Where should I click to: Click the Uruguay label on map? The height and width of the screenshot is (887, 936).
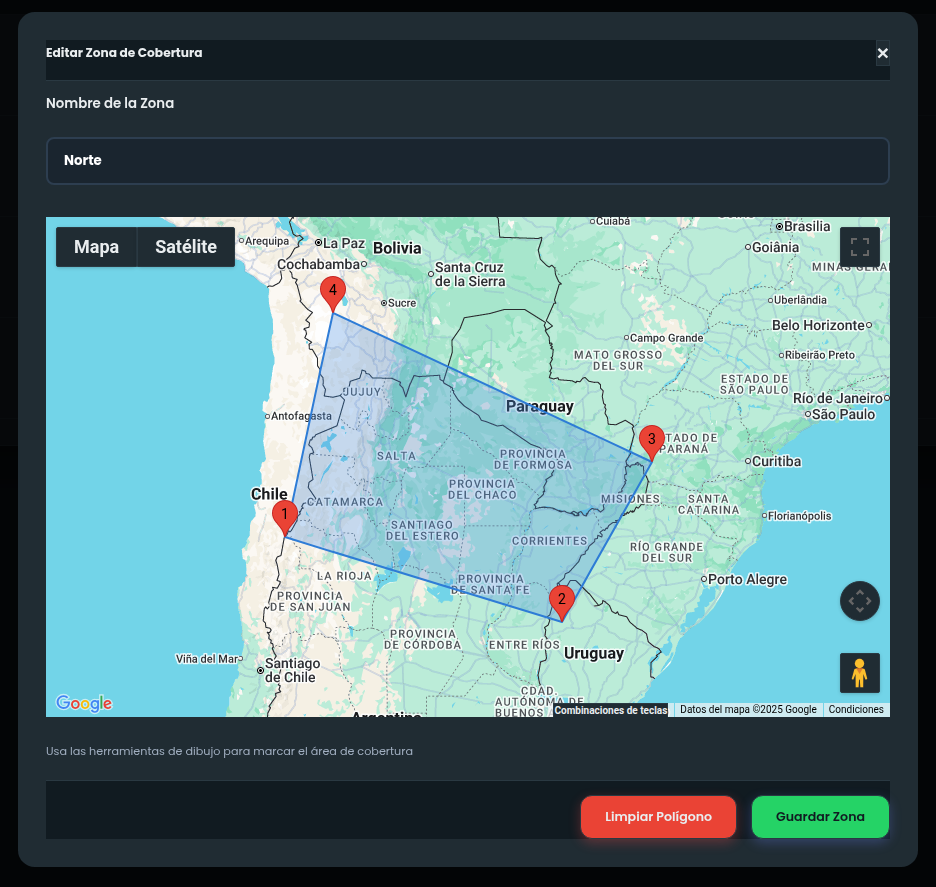point(594,653)
